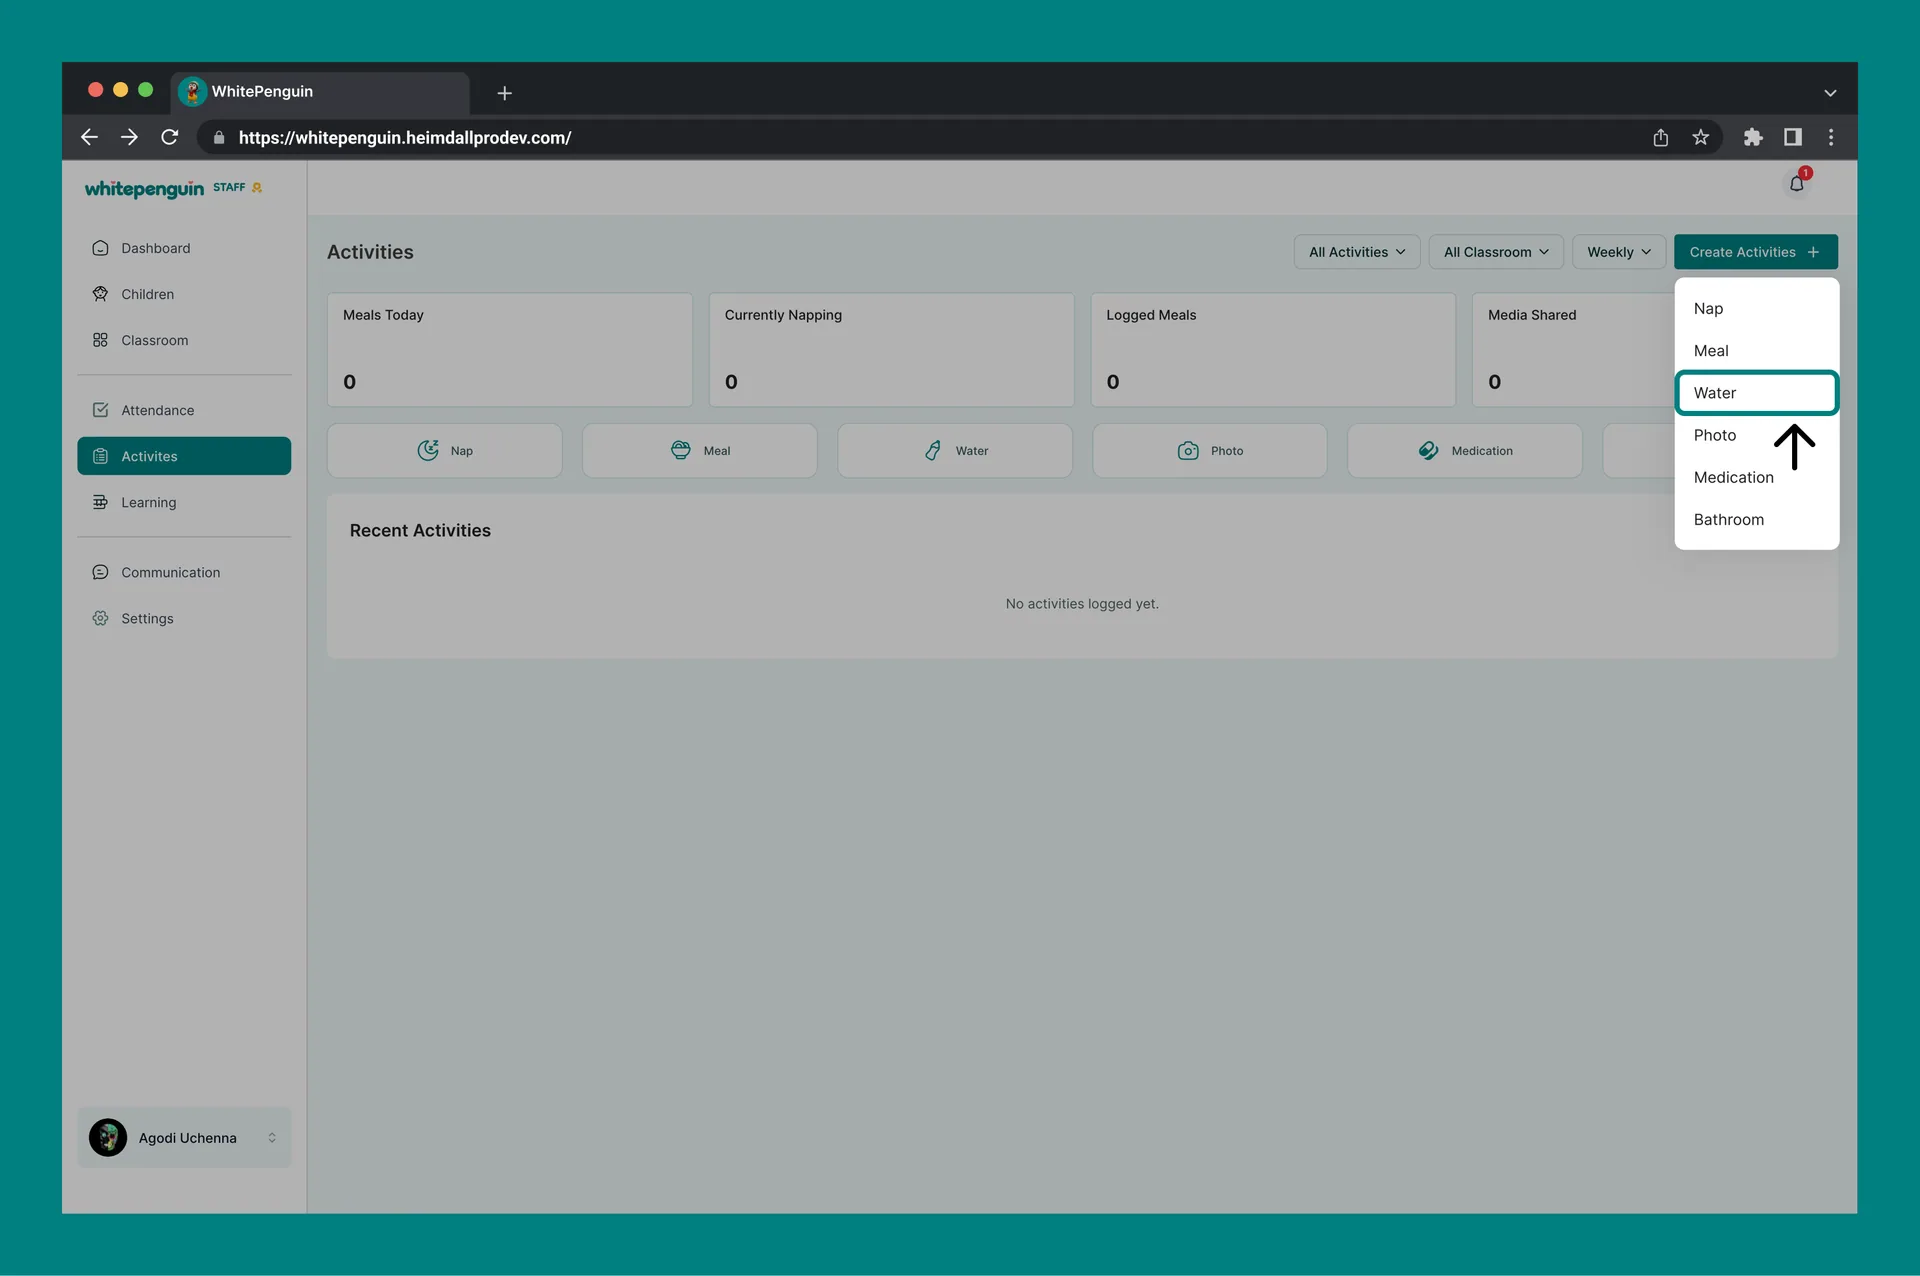Open a new browser tab with plus icon
The image size is (1920, 1276).
(505, 93)
